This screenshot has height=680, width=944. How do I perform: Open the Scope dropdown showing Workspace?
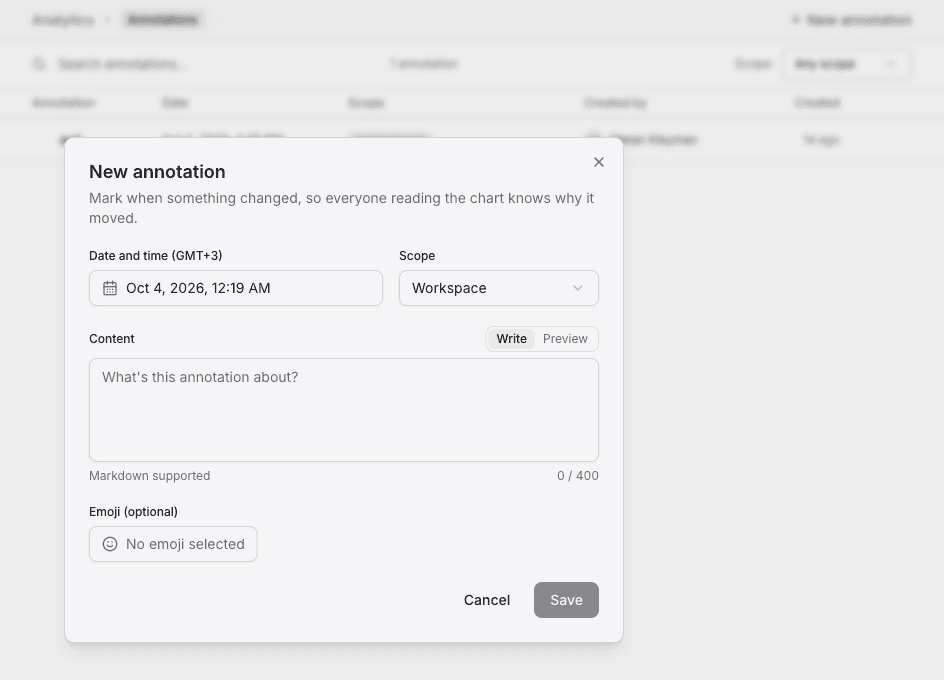(498, 288)
